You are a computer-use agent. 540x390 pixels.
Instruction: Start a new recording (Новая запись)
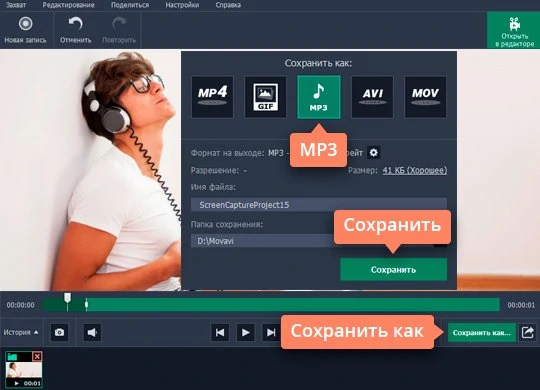pos(25,30)
